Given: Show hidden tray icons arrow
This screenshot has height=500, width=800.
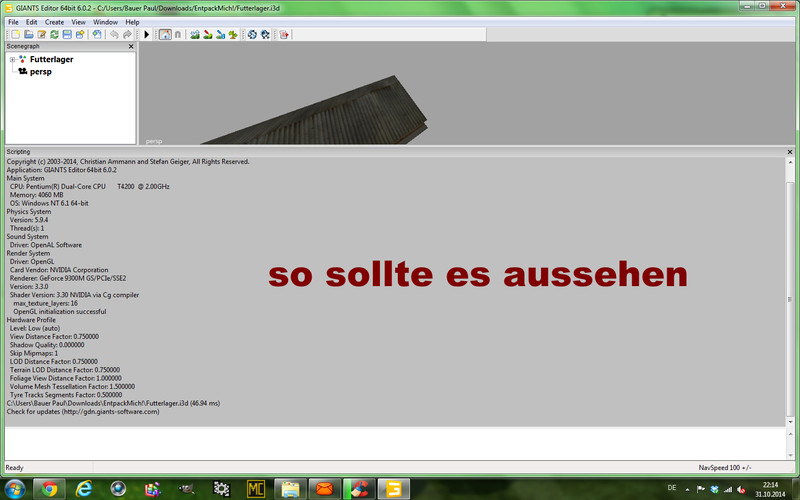Looking at the screenshot, I should click(687, 489).
